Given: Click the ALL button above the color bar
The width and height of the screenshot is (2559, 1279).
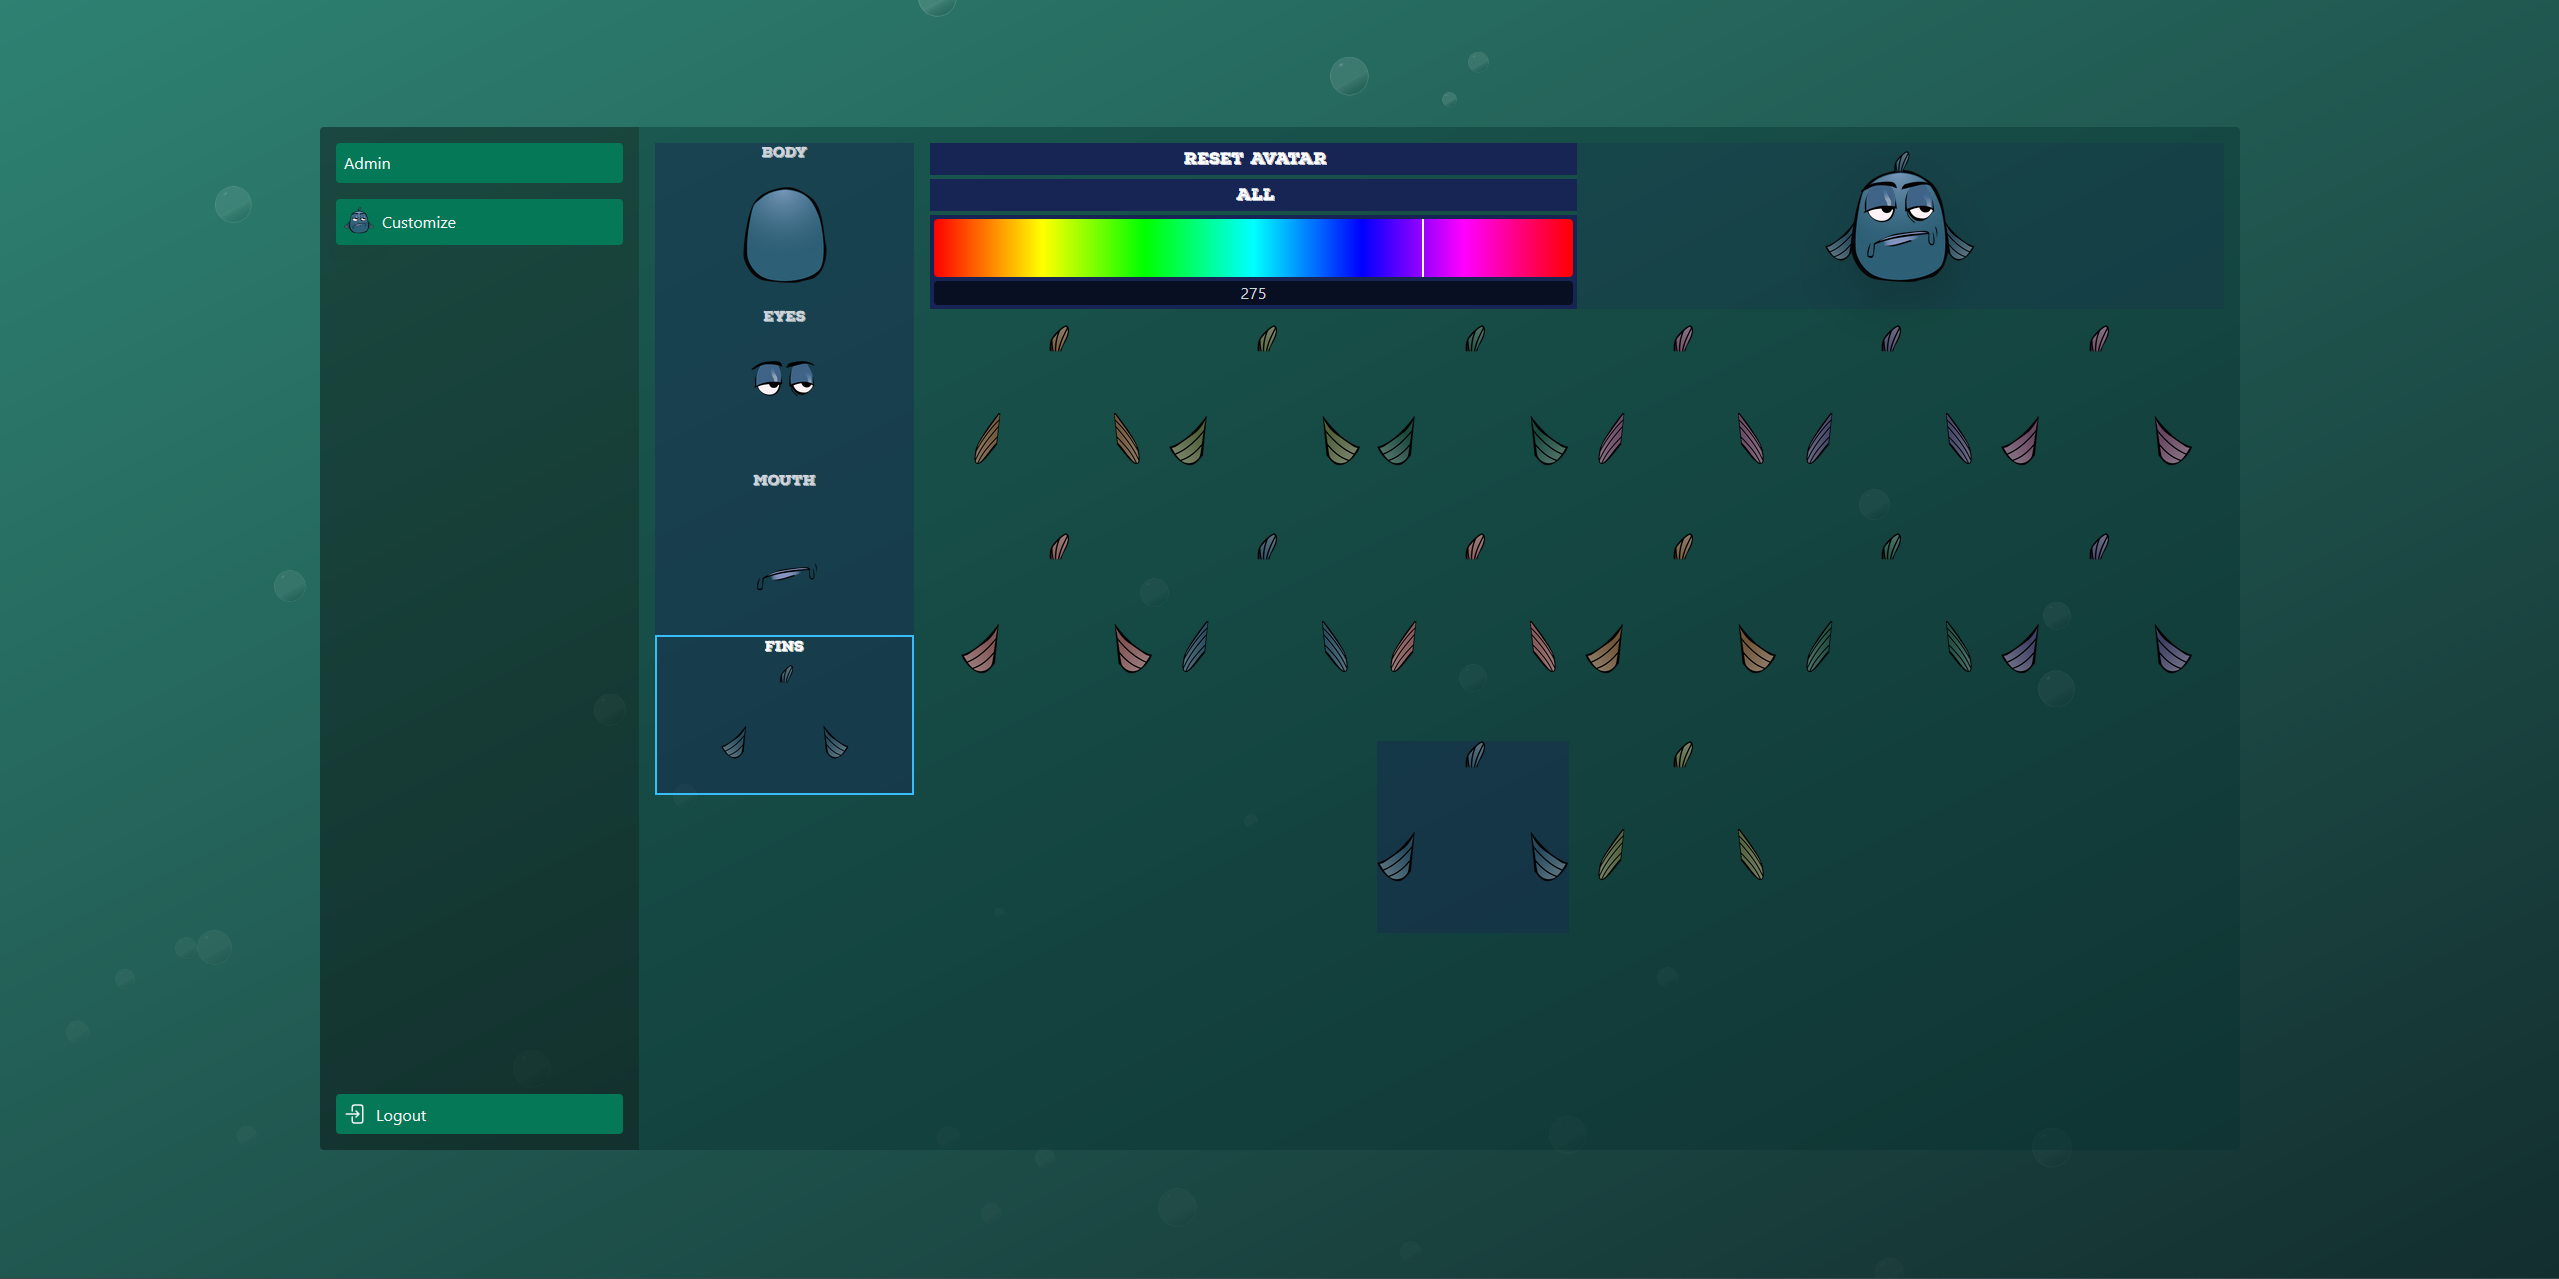Looking at the screenshot, I should click(x=1252, y=195).
